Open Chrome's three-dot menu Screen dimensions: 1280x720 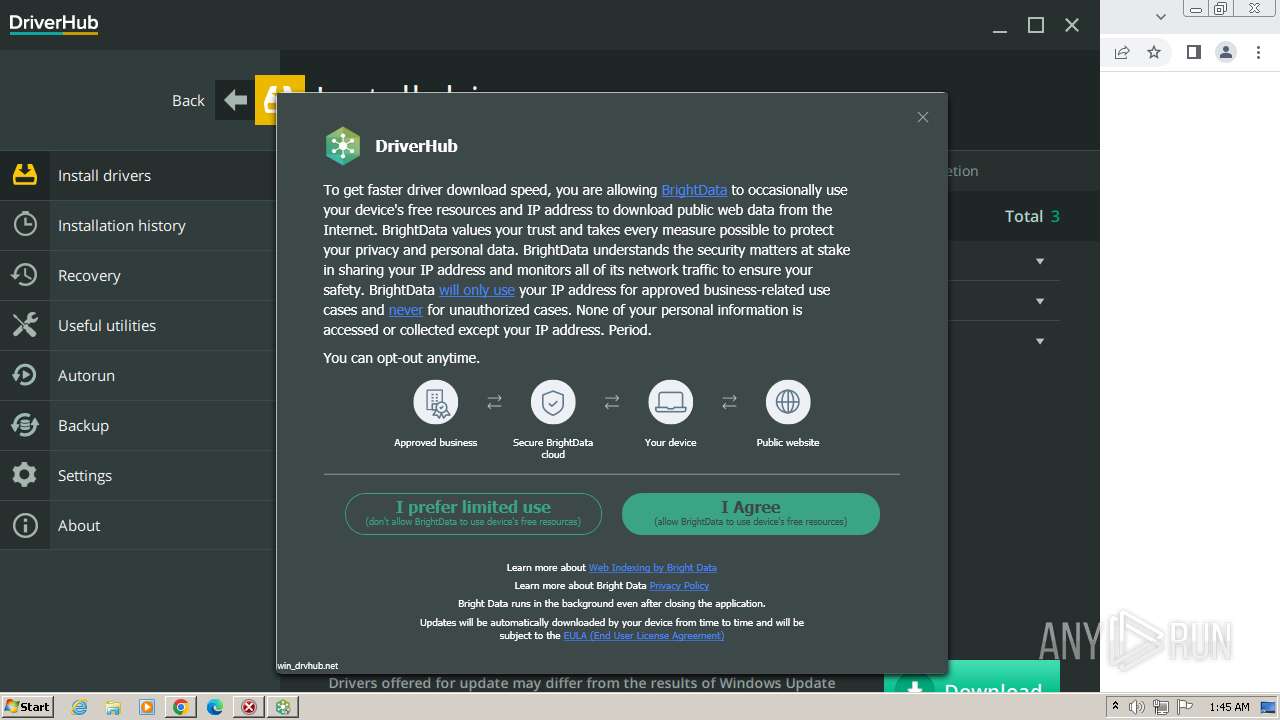click(1259, 52)
